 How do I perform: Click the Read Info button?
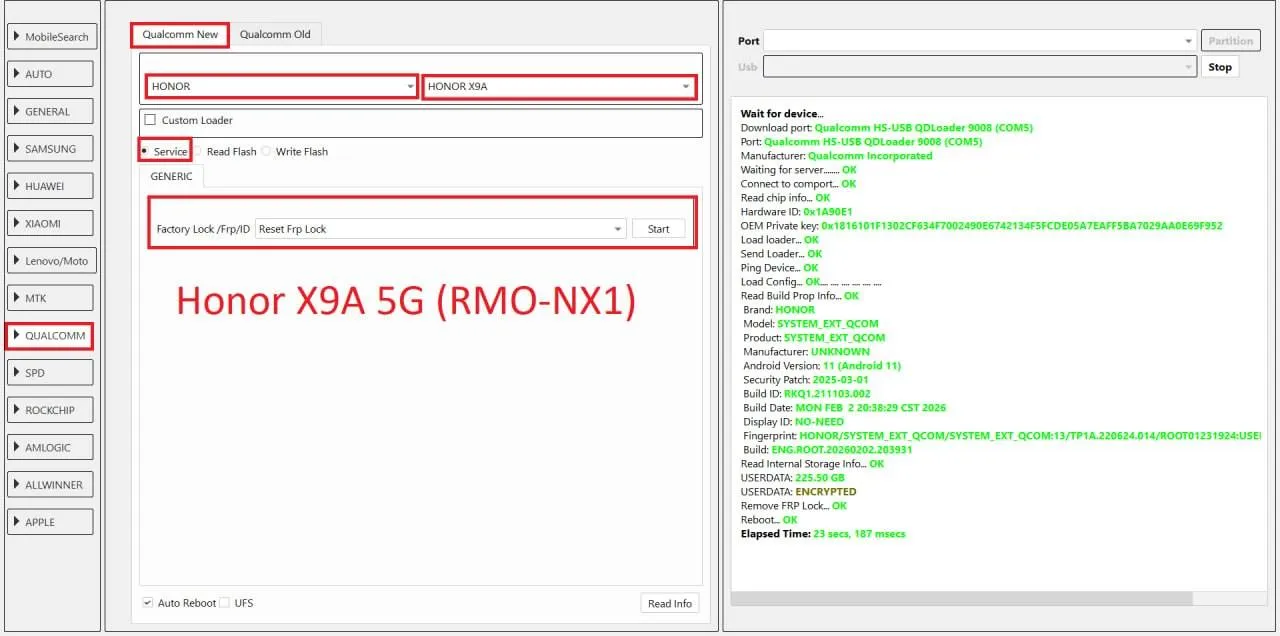[669, 603]
